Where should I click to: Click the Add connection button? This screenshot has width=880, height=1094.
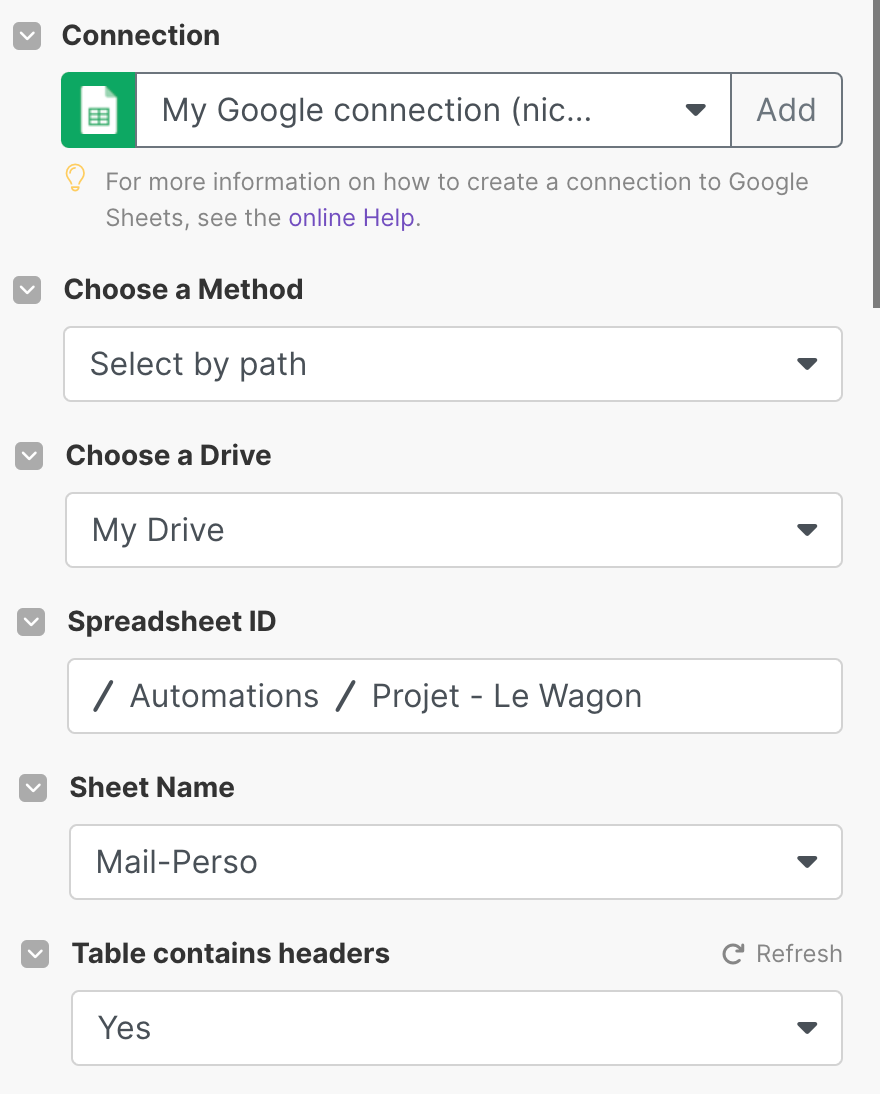(786, 110)
